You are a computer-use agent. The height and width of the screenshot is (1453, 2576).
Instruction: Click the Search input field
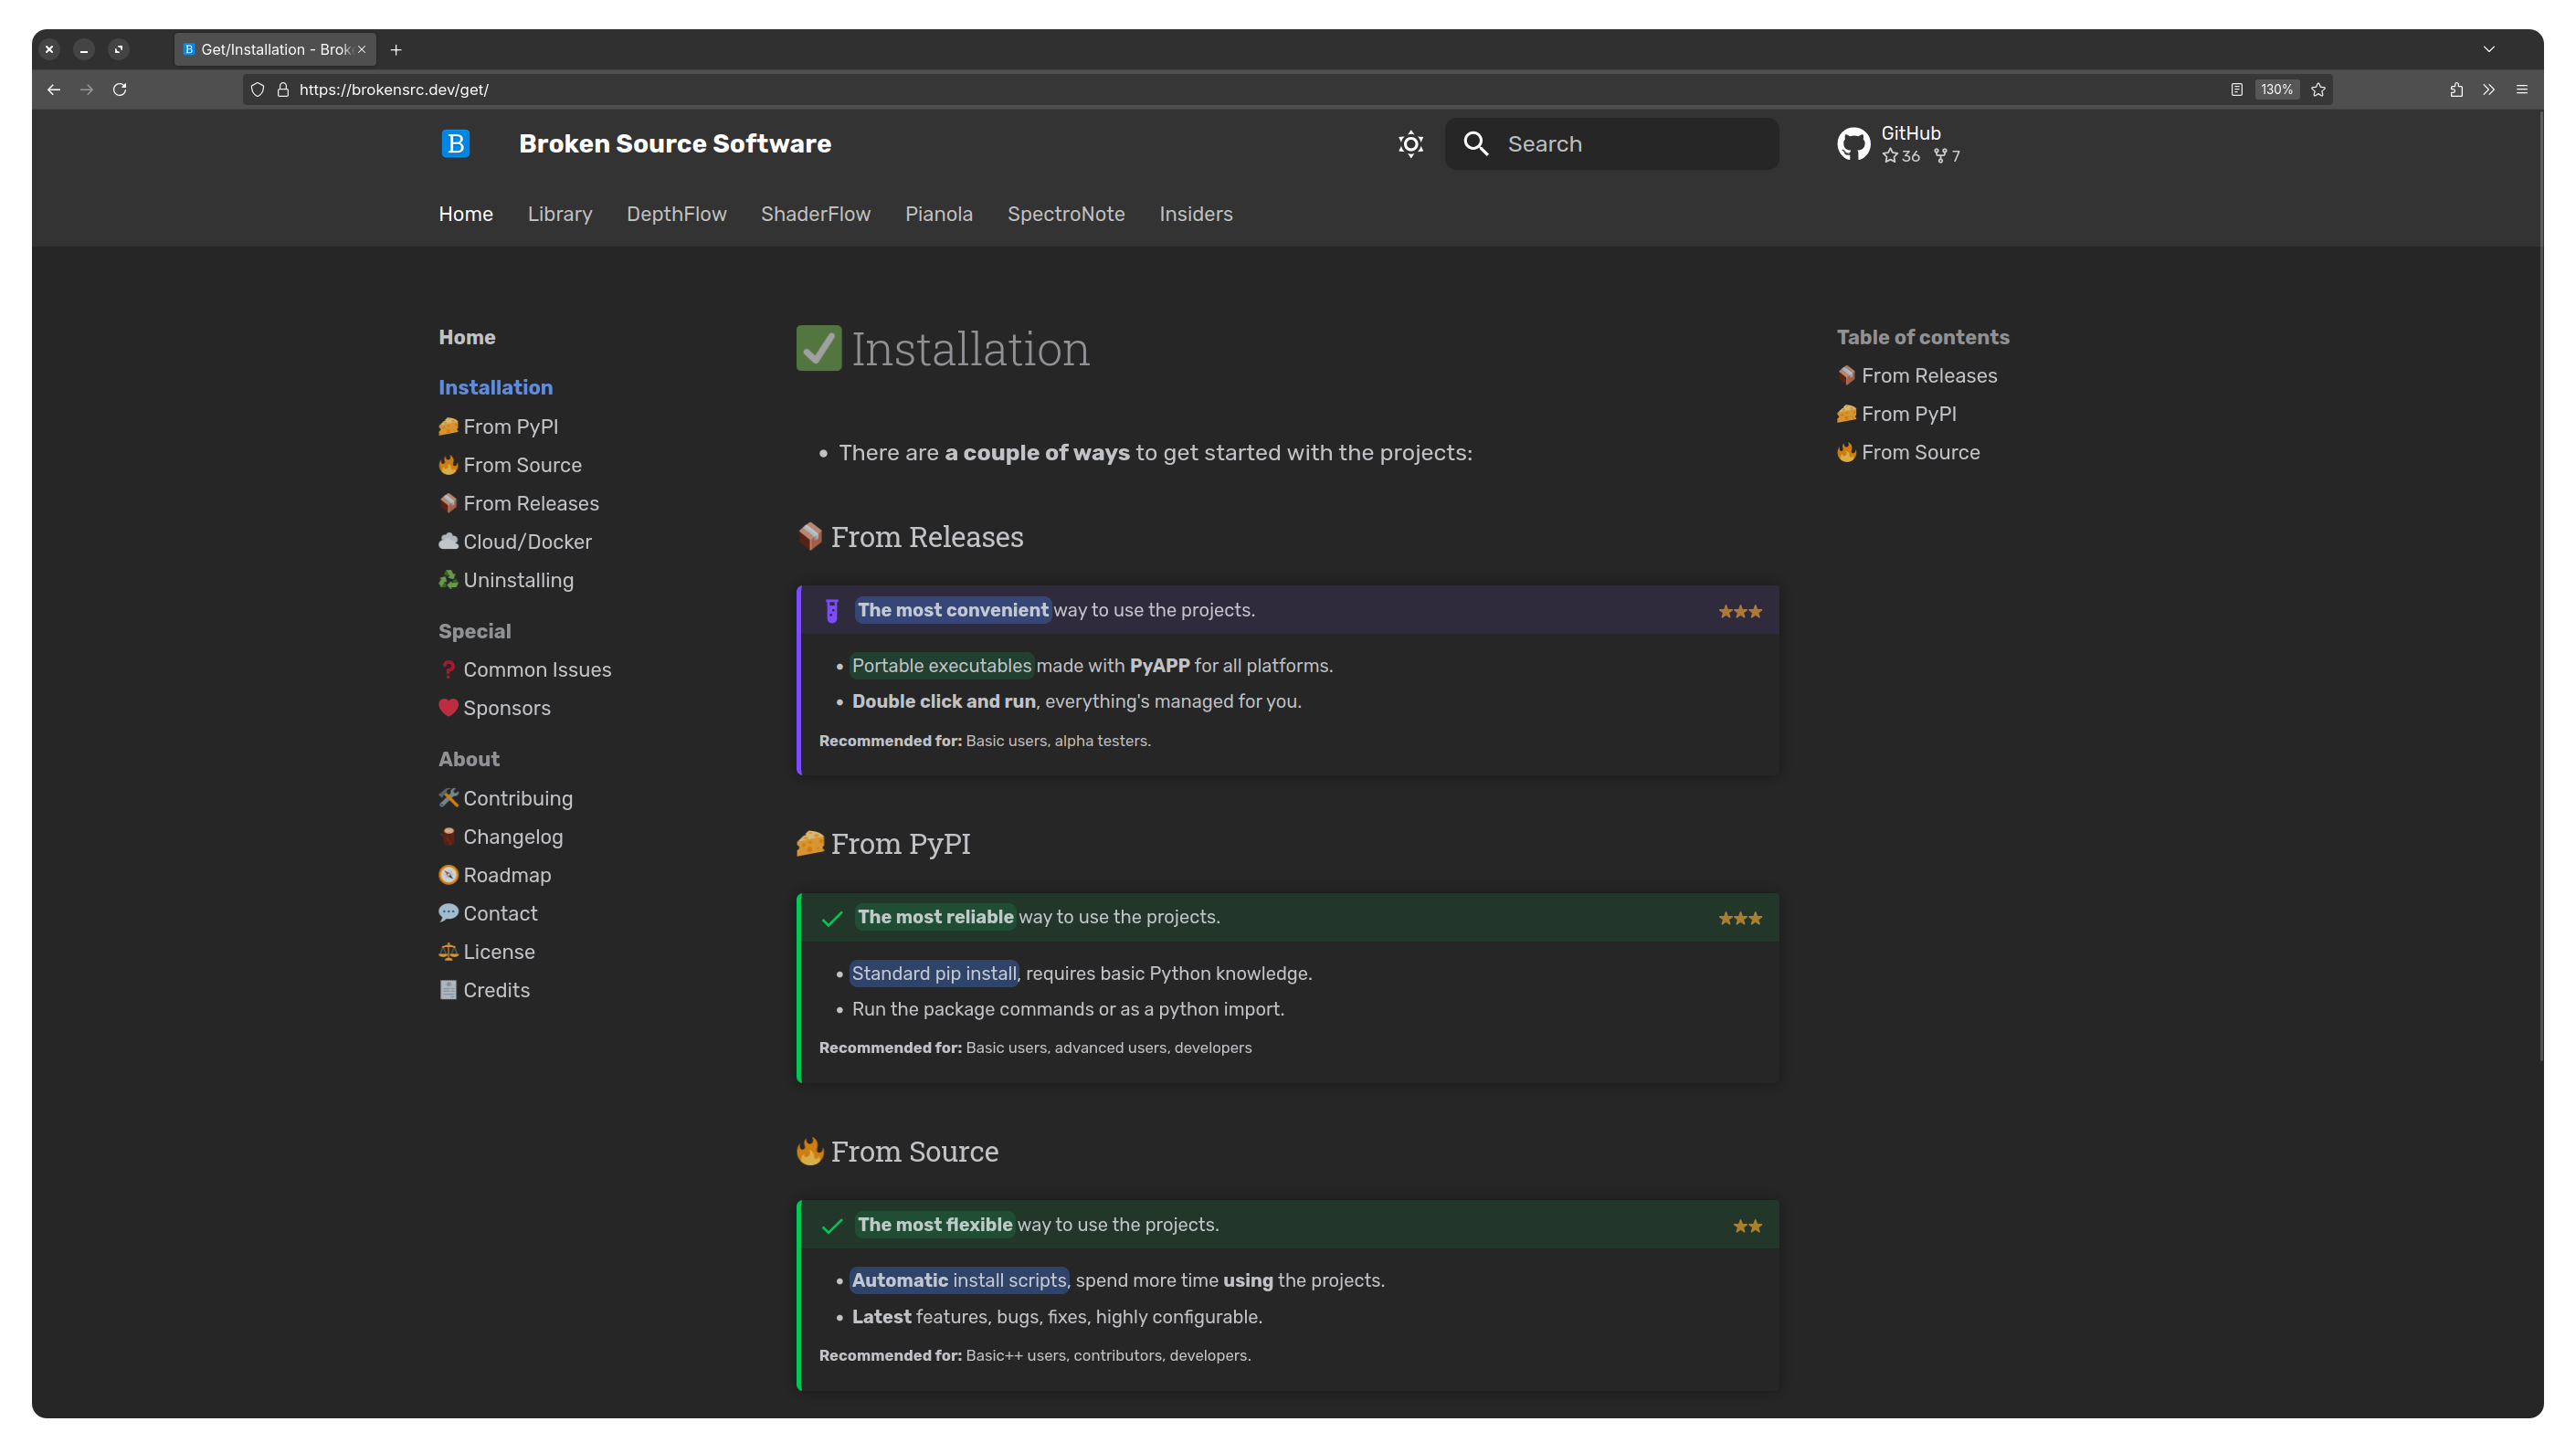pos(1611,144)
